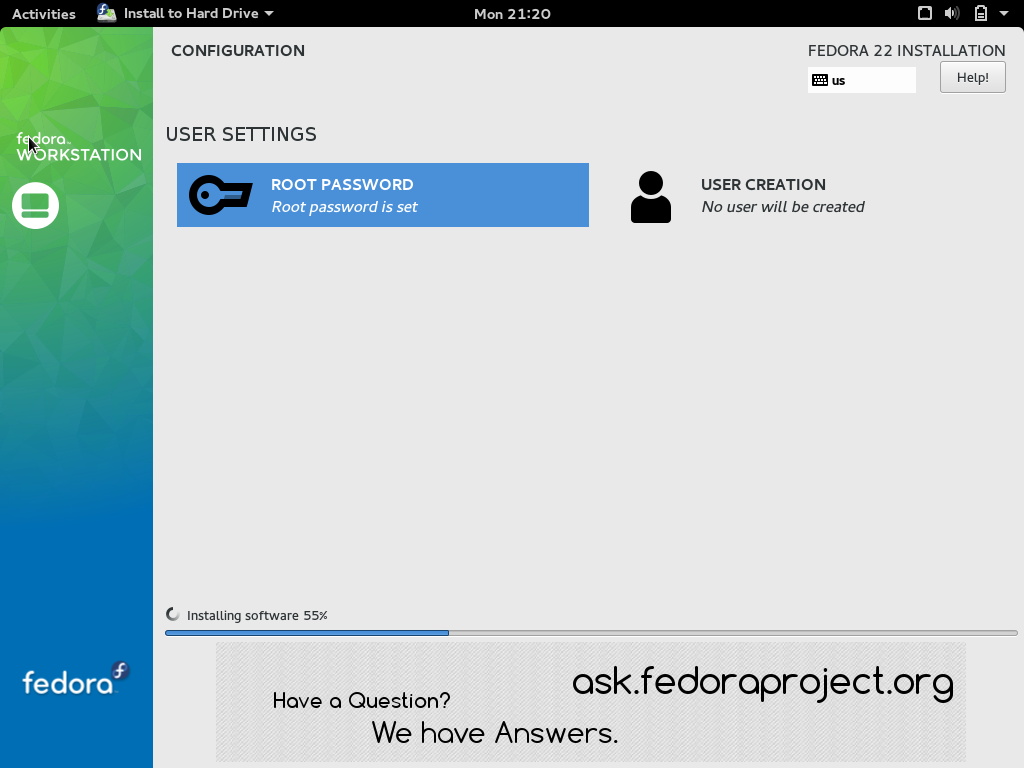Open the Activities overview
The height and width of the screenshot is (768, 1024).
tap(44, 14)
